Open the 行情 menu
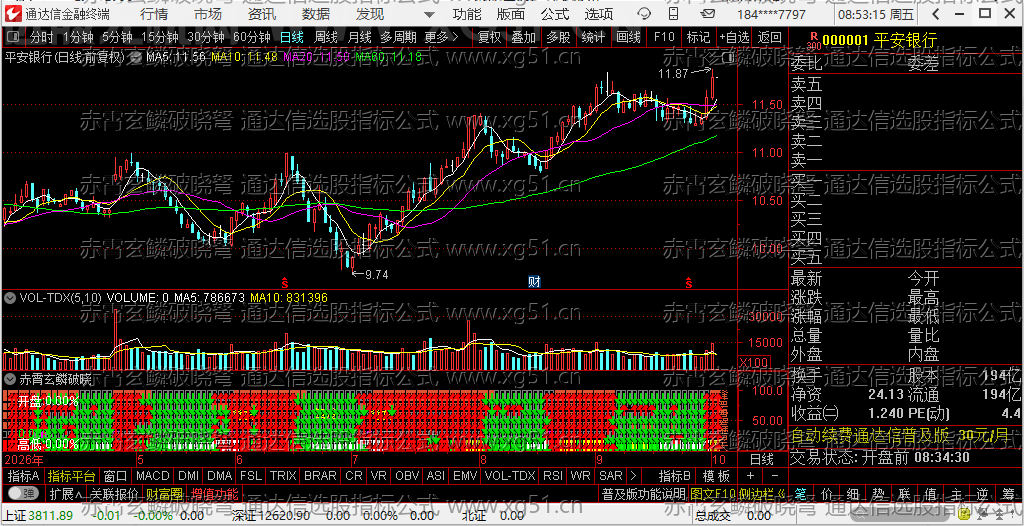 tap(154, 14)
